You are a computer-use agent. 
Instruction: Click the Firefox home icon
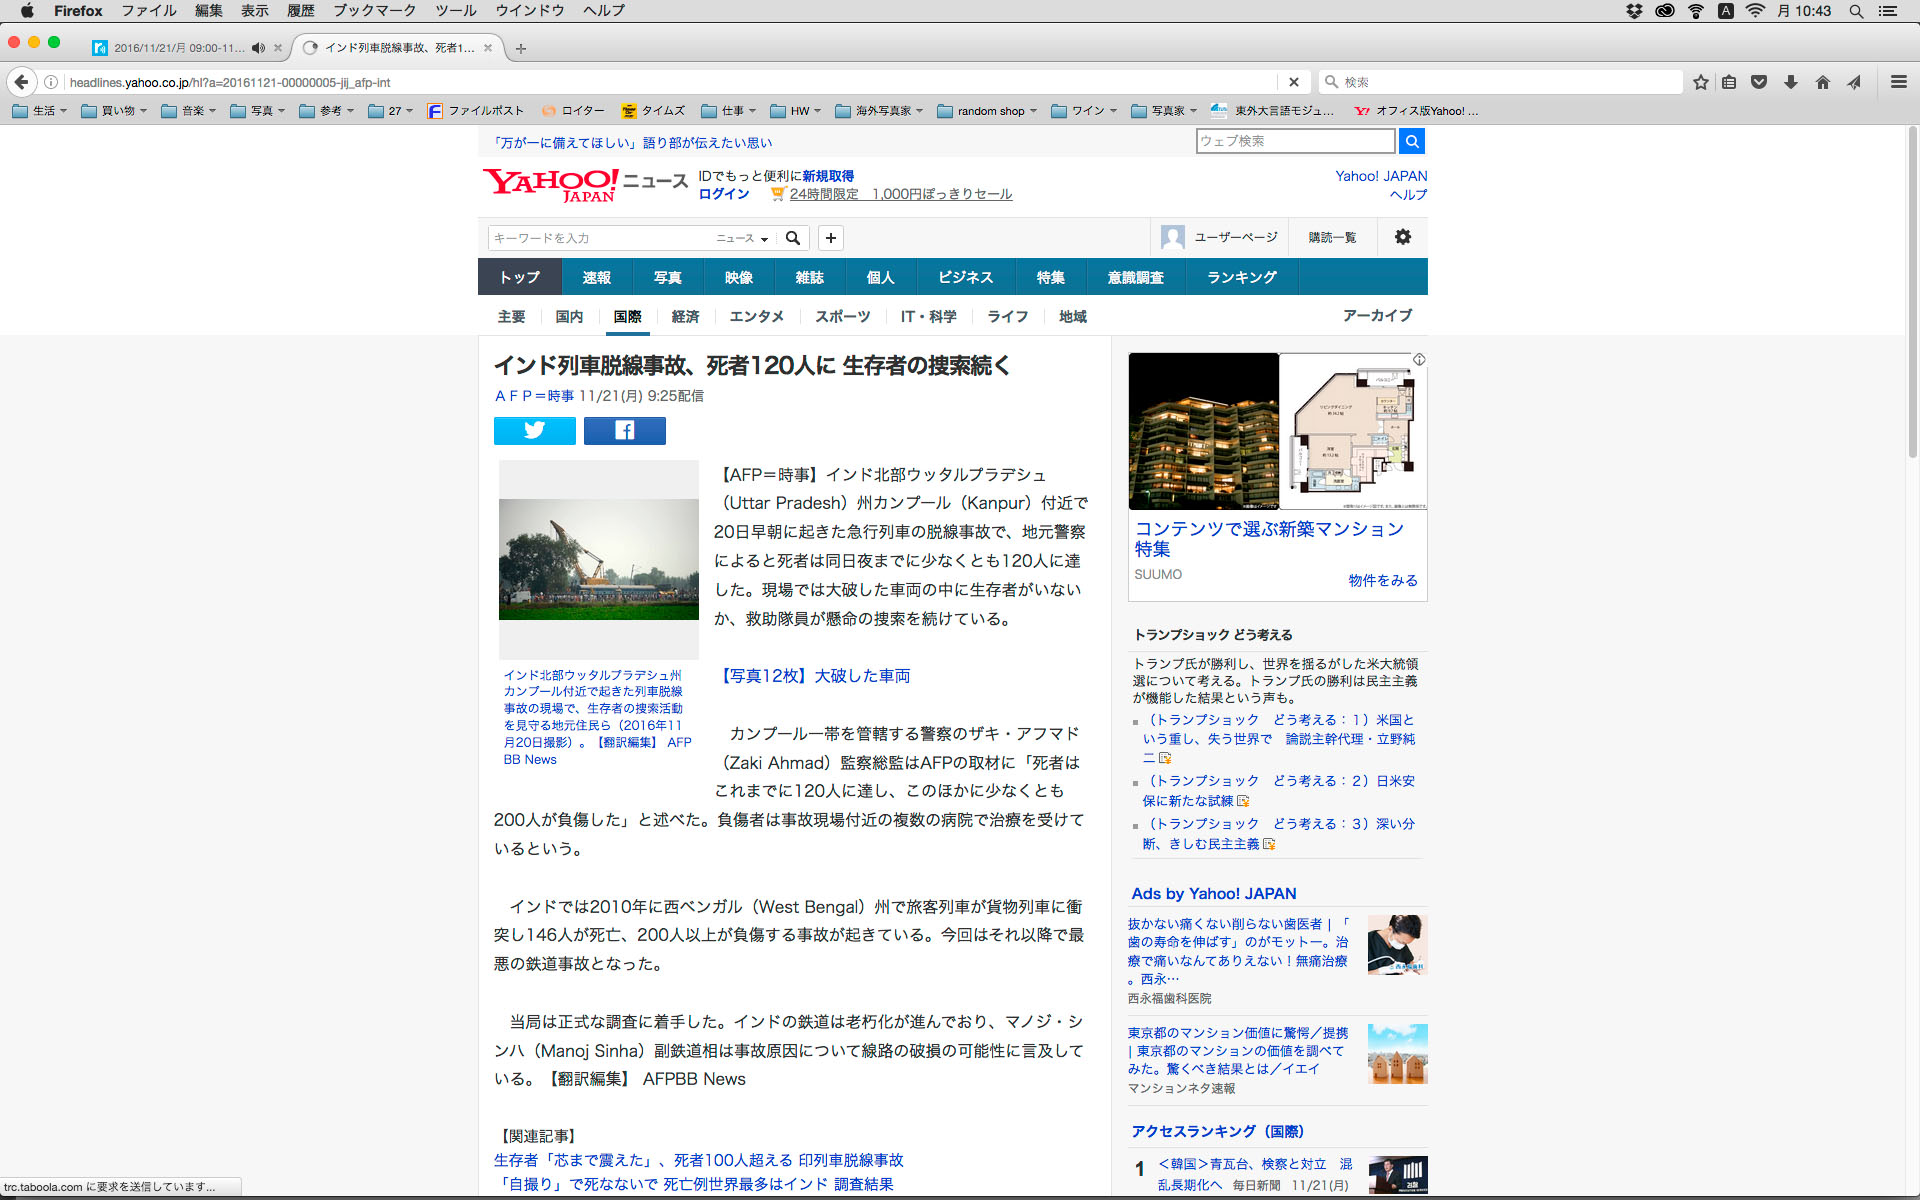[1822, 82]
